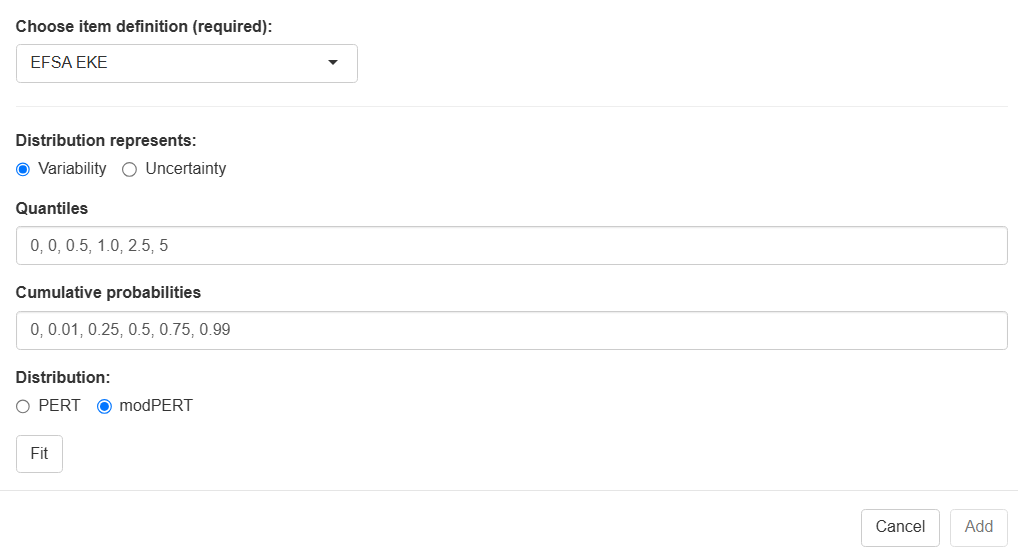Select the Variability radio circle

point(24,169)
